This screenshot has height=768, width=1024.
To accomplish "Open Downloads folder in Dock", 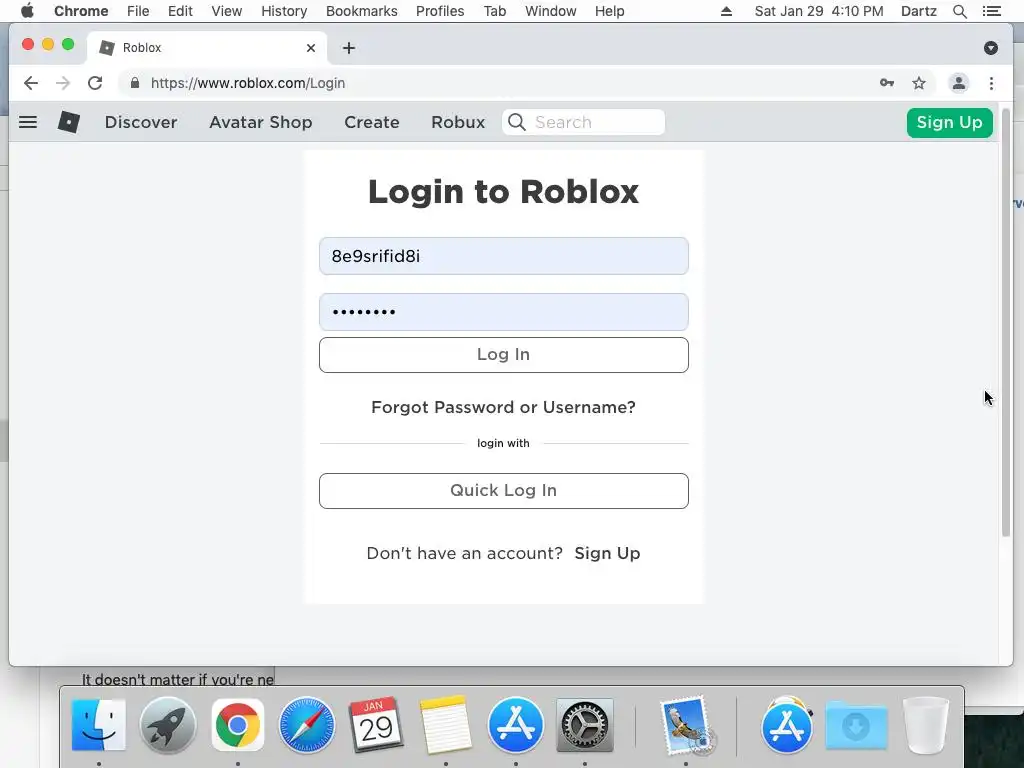I will tap(856, 725).
